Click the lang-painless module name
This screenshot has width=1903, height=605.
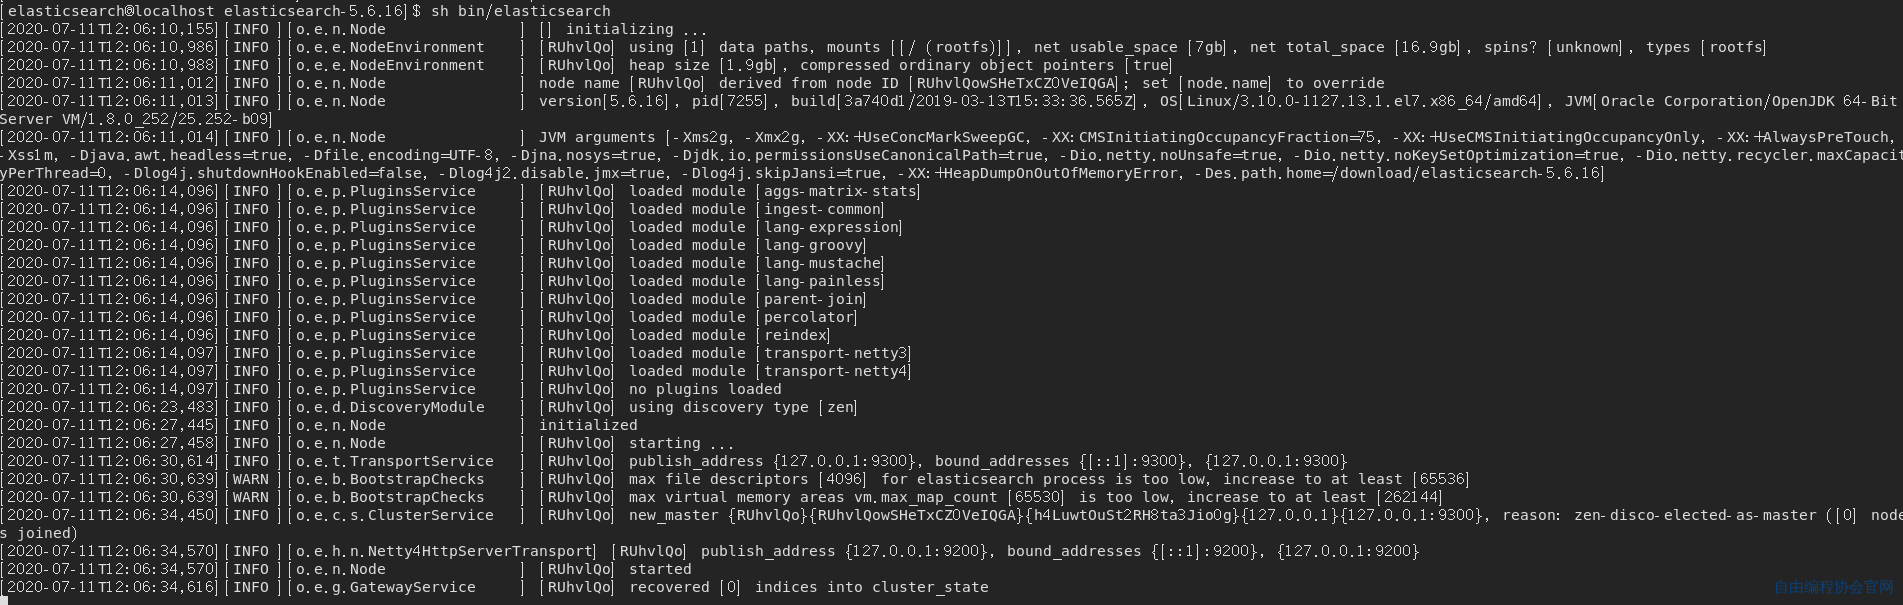point(822,281)
